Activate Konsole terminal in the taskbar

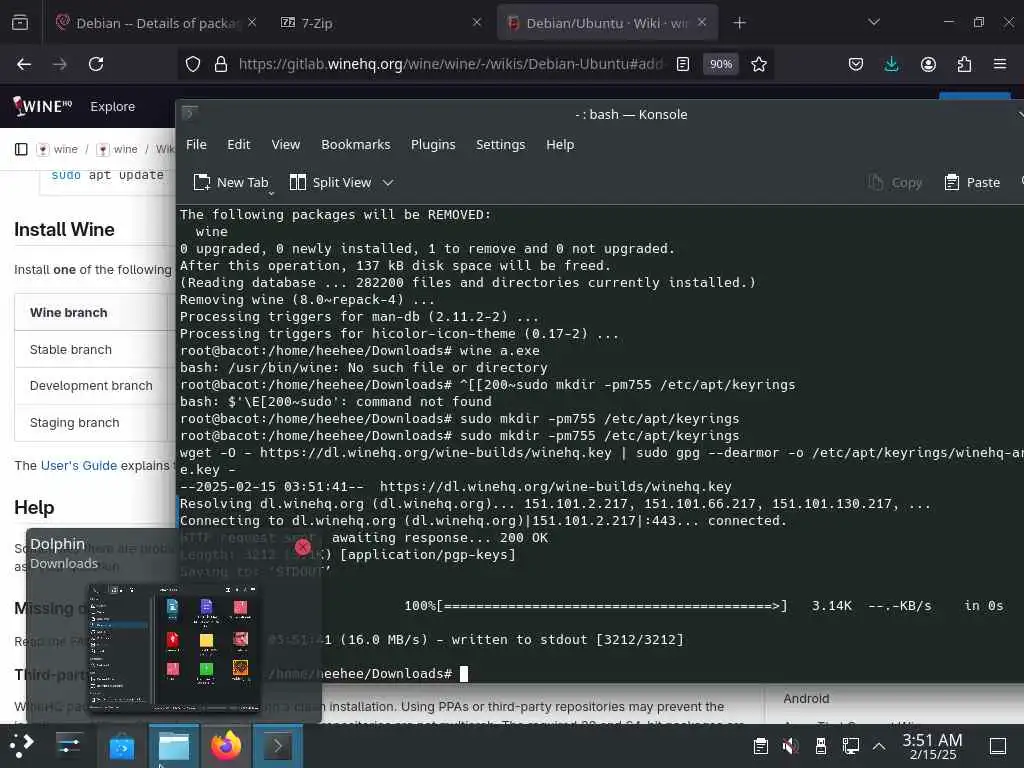pos(278,746)
